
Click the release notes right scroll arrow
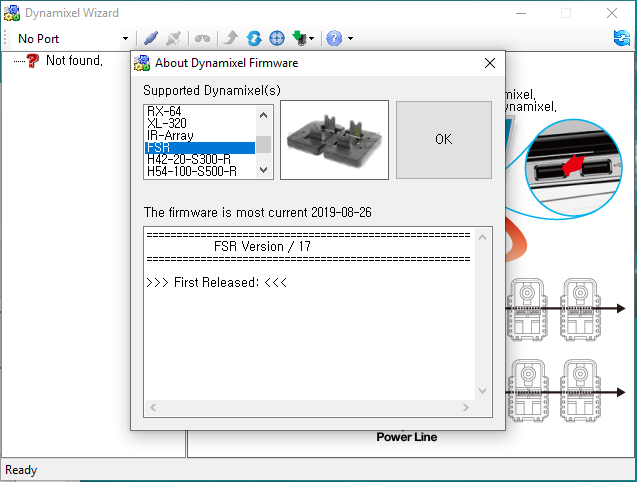point(466,407)
